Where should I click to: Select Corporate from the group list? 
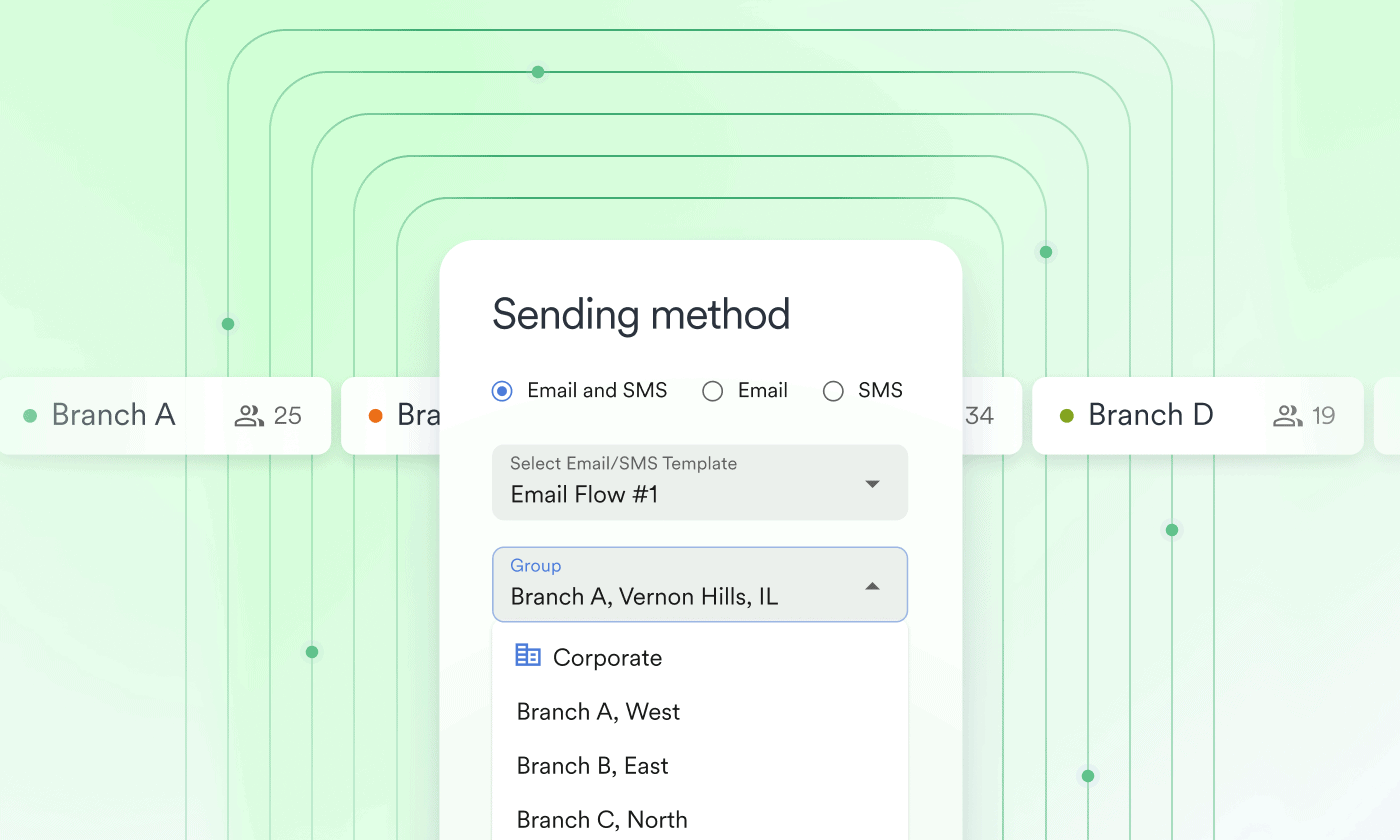click(x=700, y=657)
